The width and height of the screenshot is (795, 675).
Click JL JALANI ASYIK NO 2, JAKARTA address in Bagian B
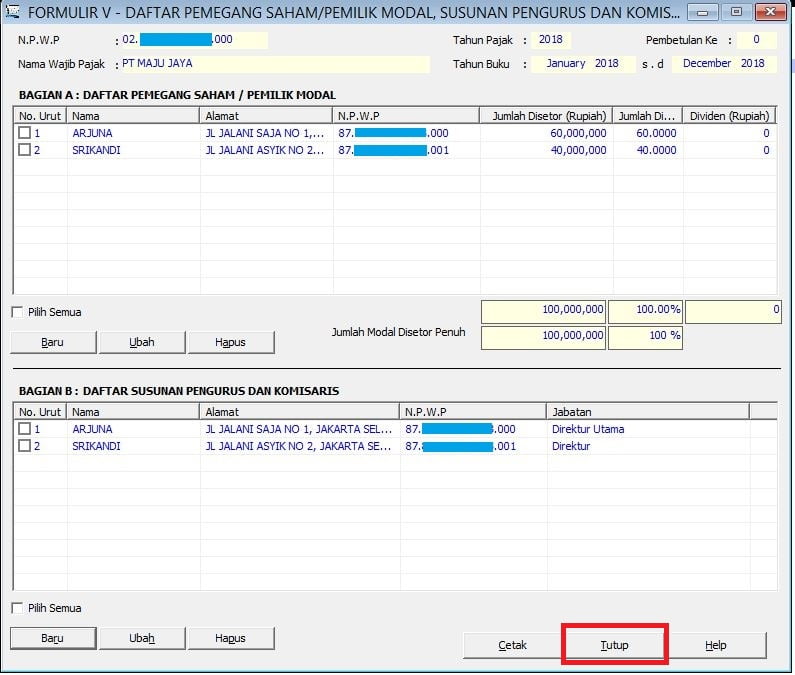tap(299, 447)
